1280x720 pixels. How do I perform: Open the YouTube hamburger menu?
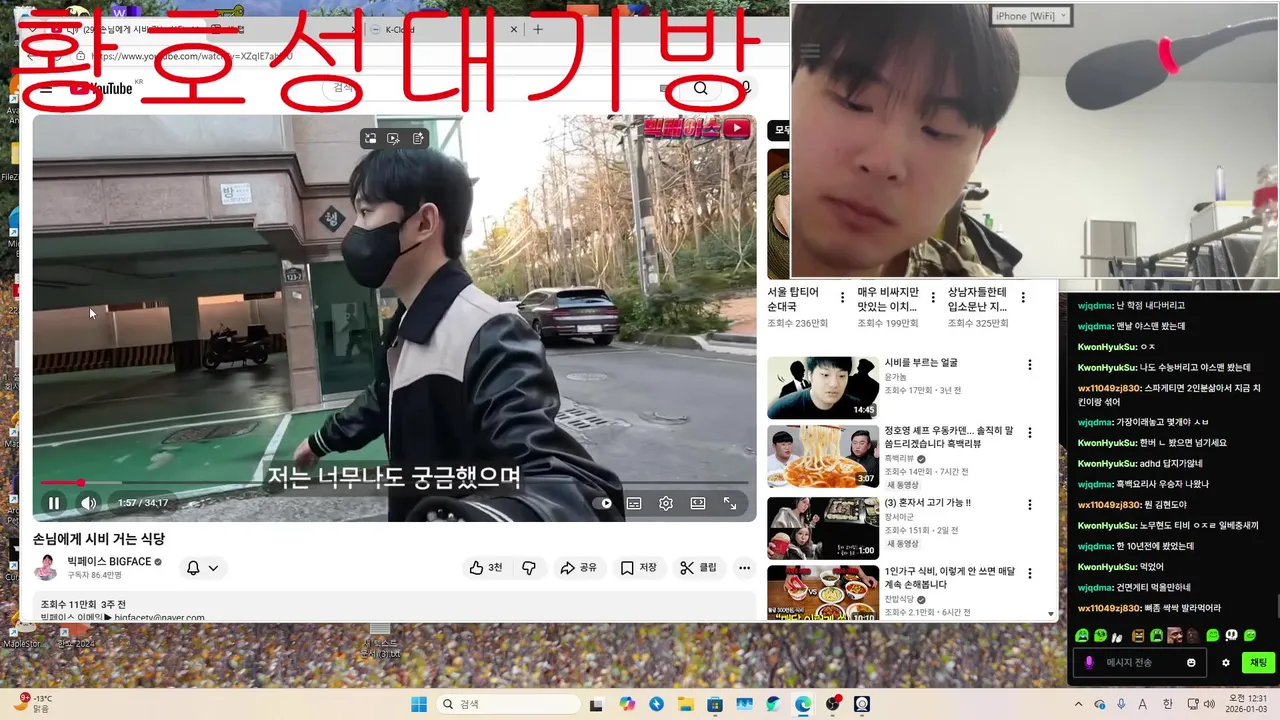point(46,89)
